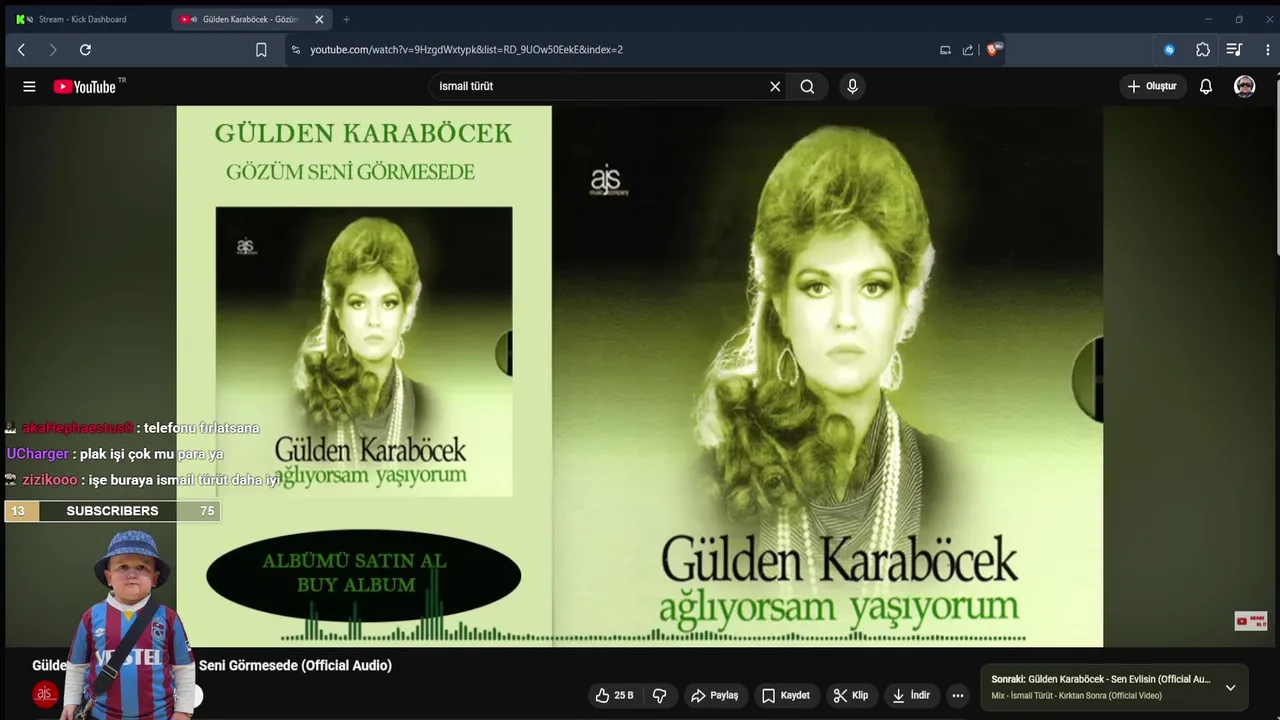The height and width of the screenshot is (720, 1280).
Task: Open more actions three-dot menu
Action: click(x=958, y=695)
